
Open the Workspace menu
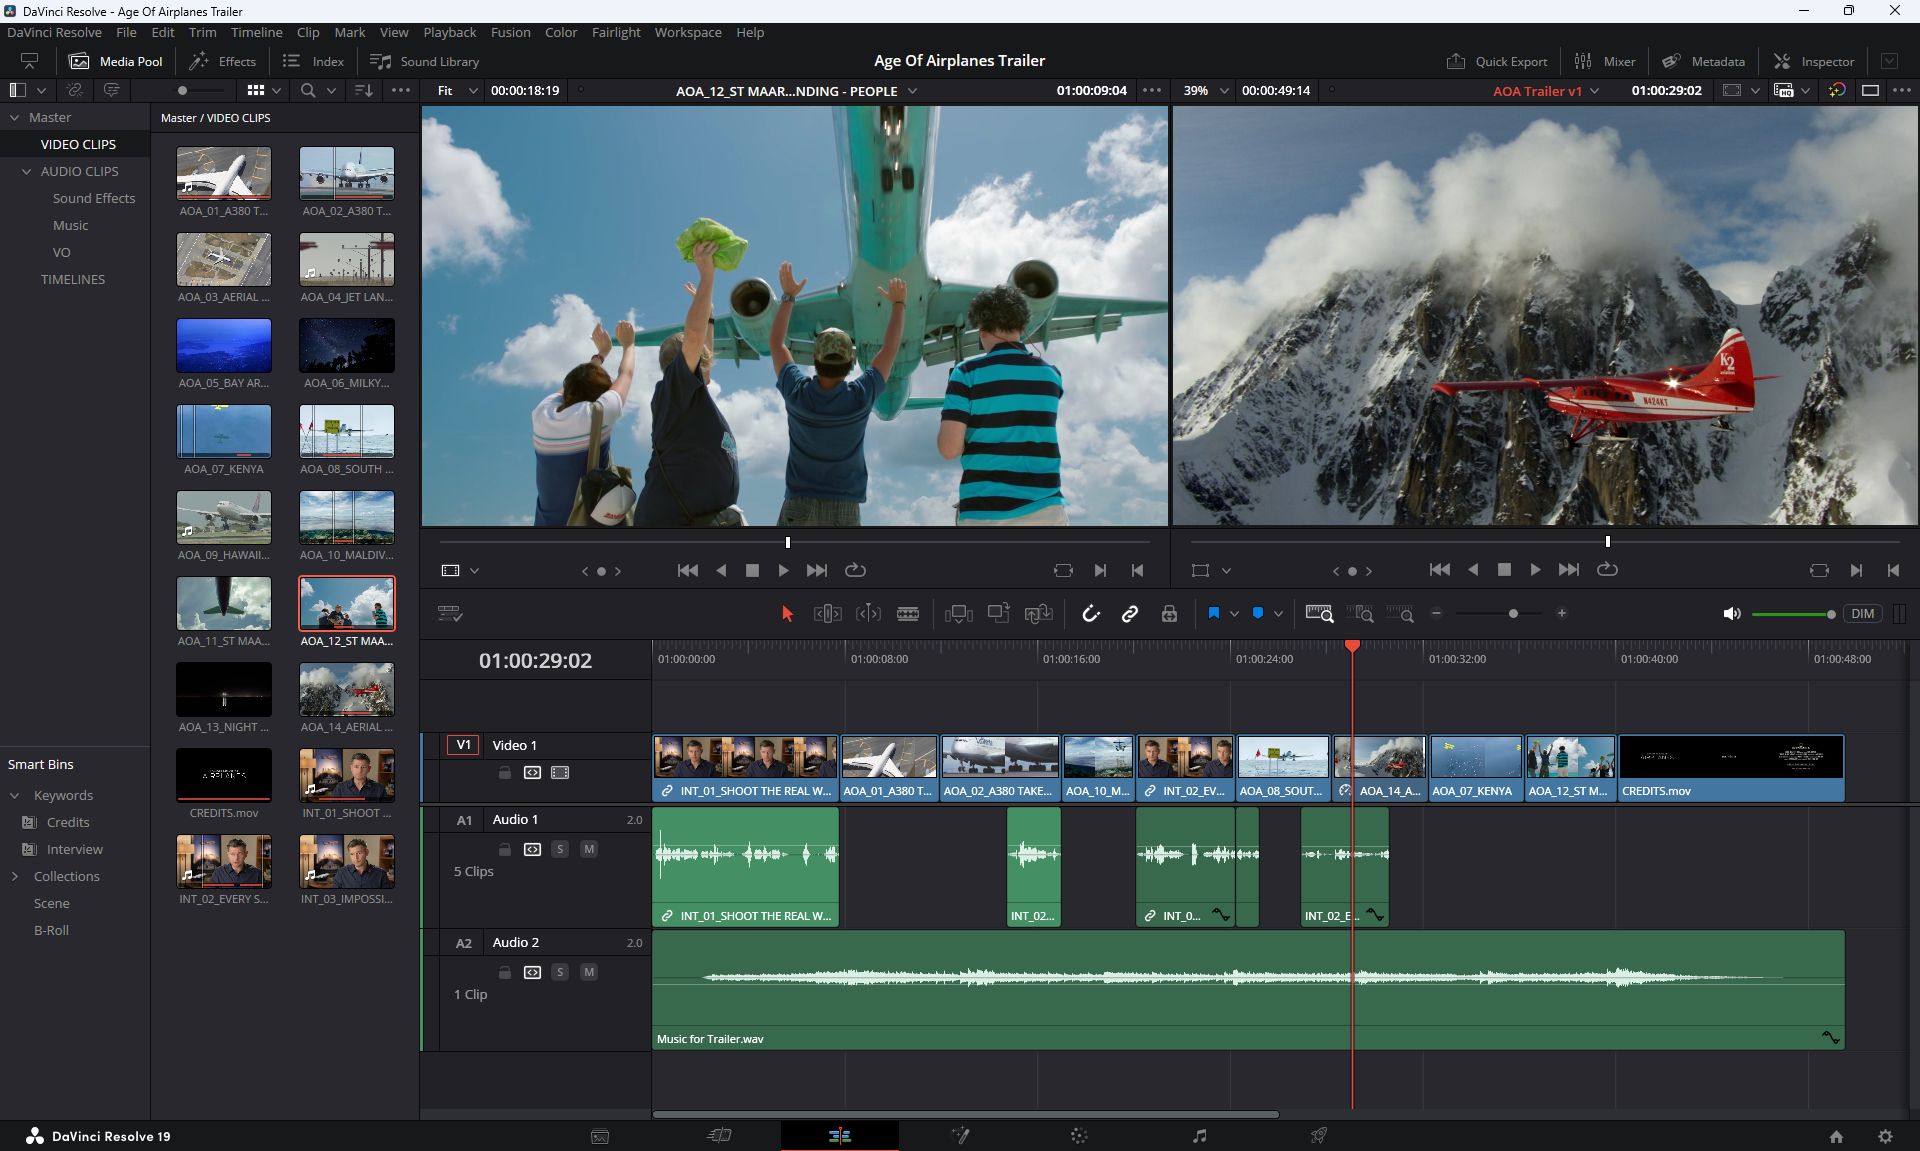click(x=687, y=32)
